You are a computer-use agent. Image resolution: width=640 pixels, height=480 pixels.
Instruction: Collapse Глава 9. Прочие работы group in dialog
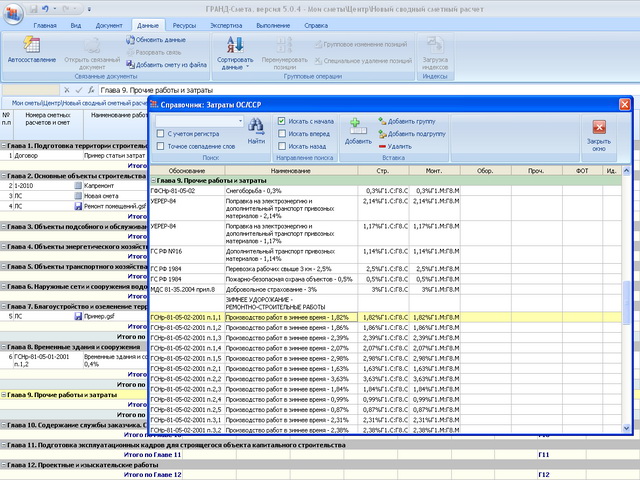point(154,180)
